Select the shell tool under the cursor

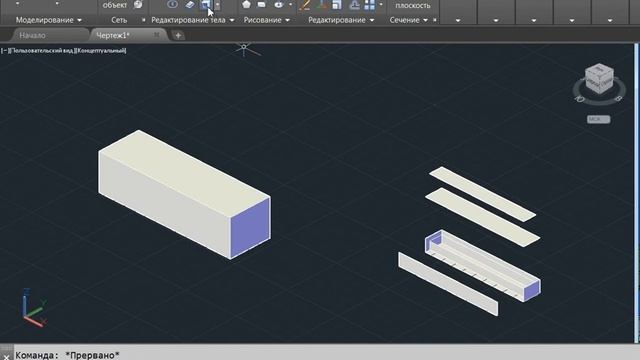coord(206,4)
